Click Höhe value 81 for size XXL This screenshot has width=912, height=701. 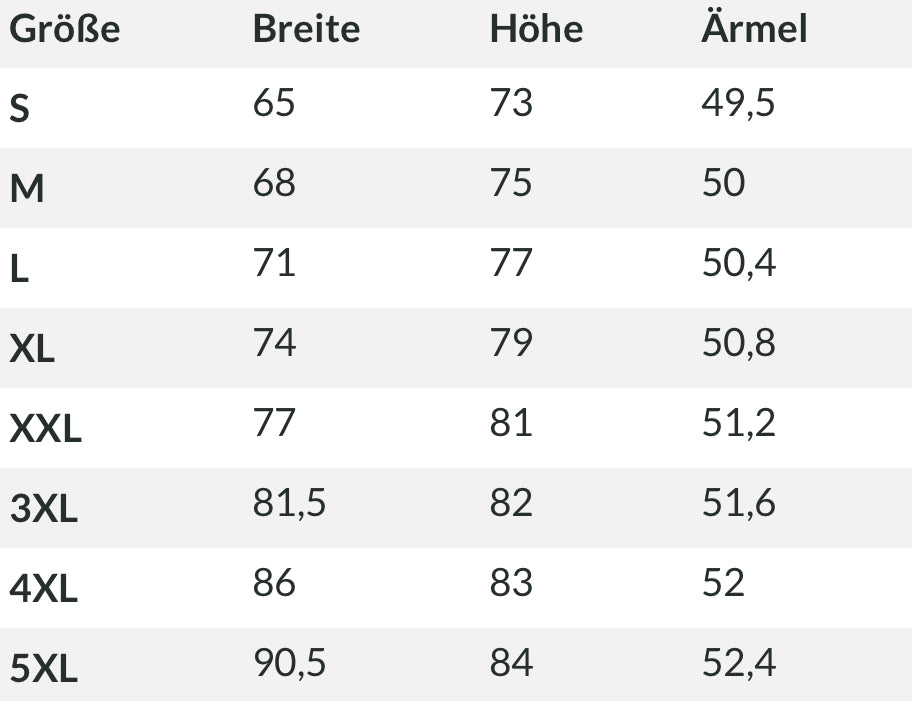click(x=511, y=423)
